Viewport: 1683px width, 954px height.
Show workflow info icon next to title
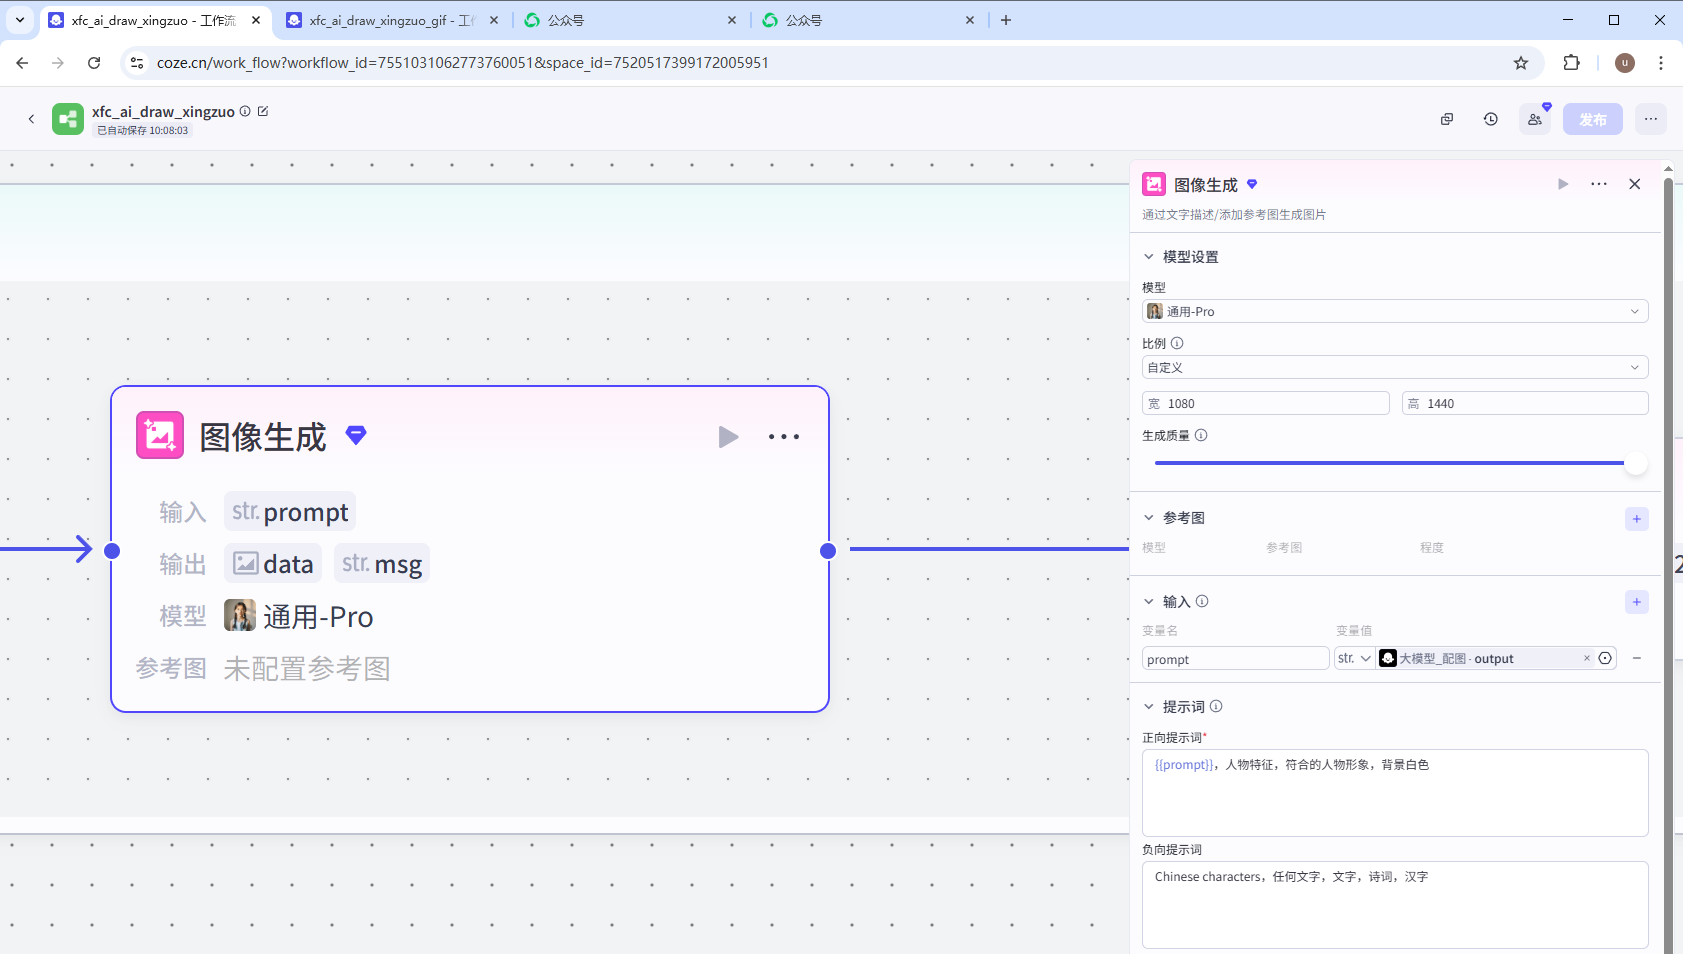[x=245, y=111]
